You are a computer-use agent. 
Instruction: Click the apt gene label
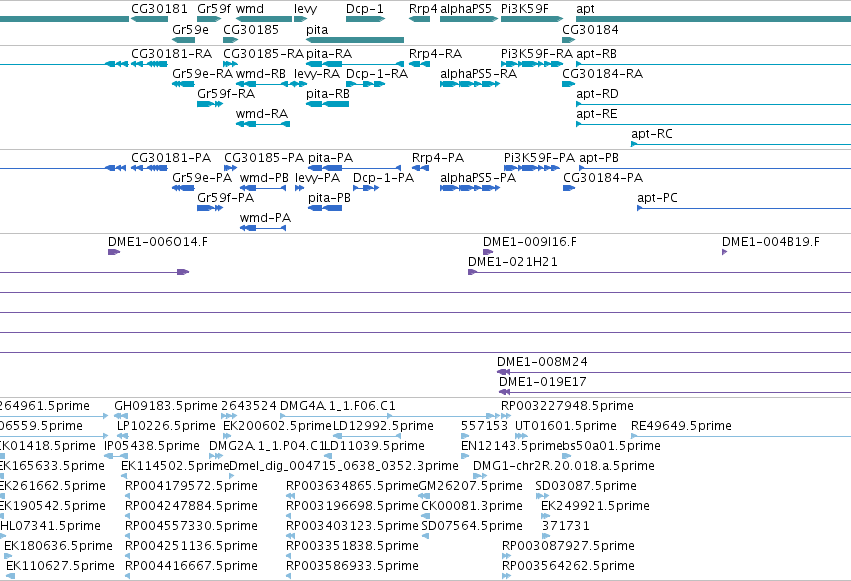coord(585,9)
